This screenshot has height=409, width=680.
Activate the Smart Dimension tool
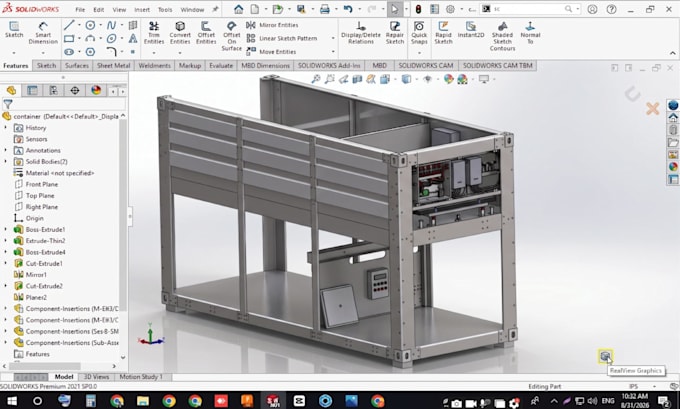[43, 33]
